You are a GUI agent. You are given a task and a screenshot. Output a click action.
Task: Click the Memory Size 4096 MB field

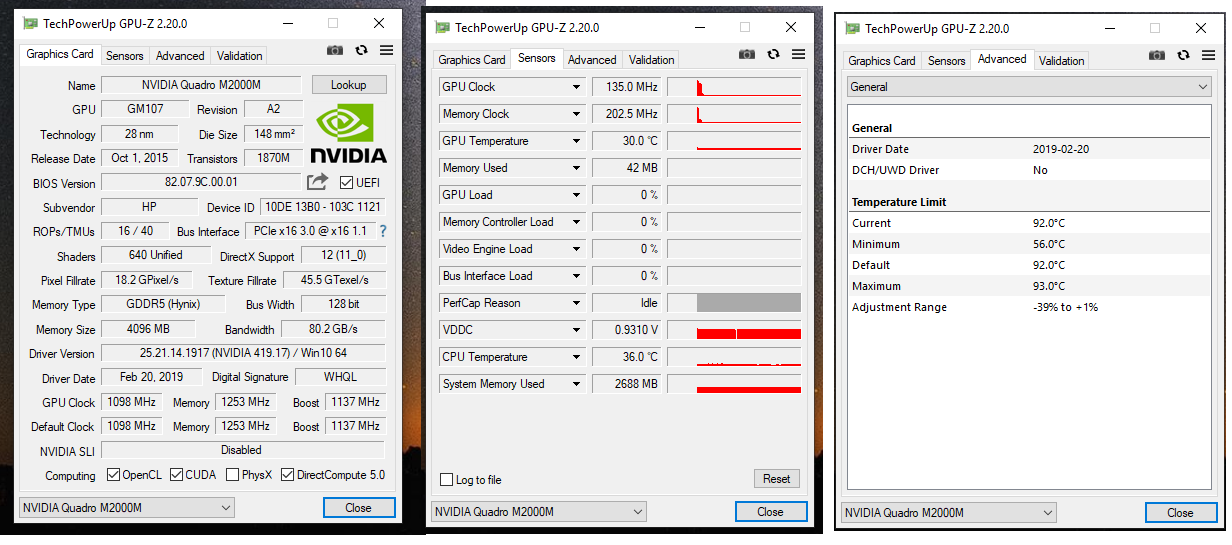pyautogui.click(x=149, y=329)
